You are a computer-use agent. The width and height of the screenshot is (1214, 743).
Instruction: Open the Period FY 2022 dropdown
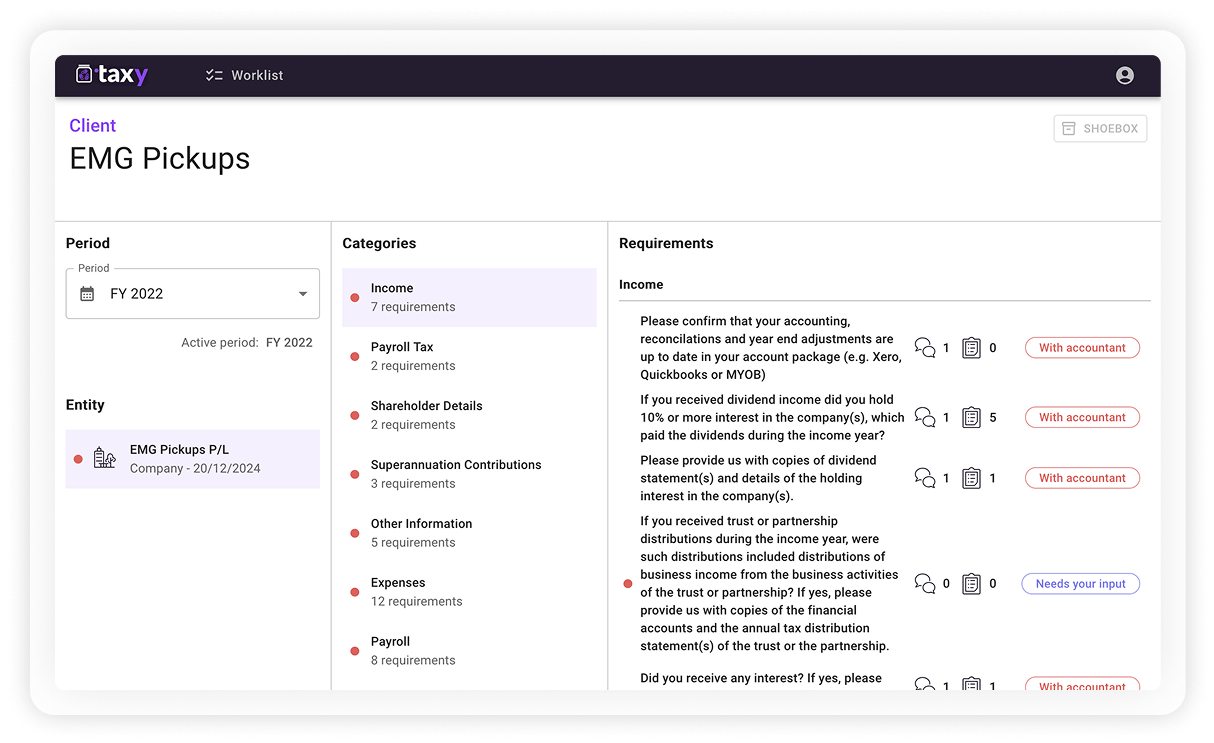click(x=193, y=294)
